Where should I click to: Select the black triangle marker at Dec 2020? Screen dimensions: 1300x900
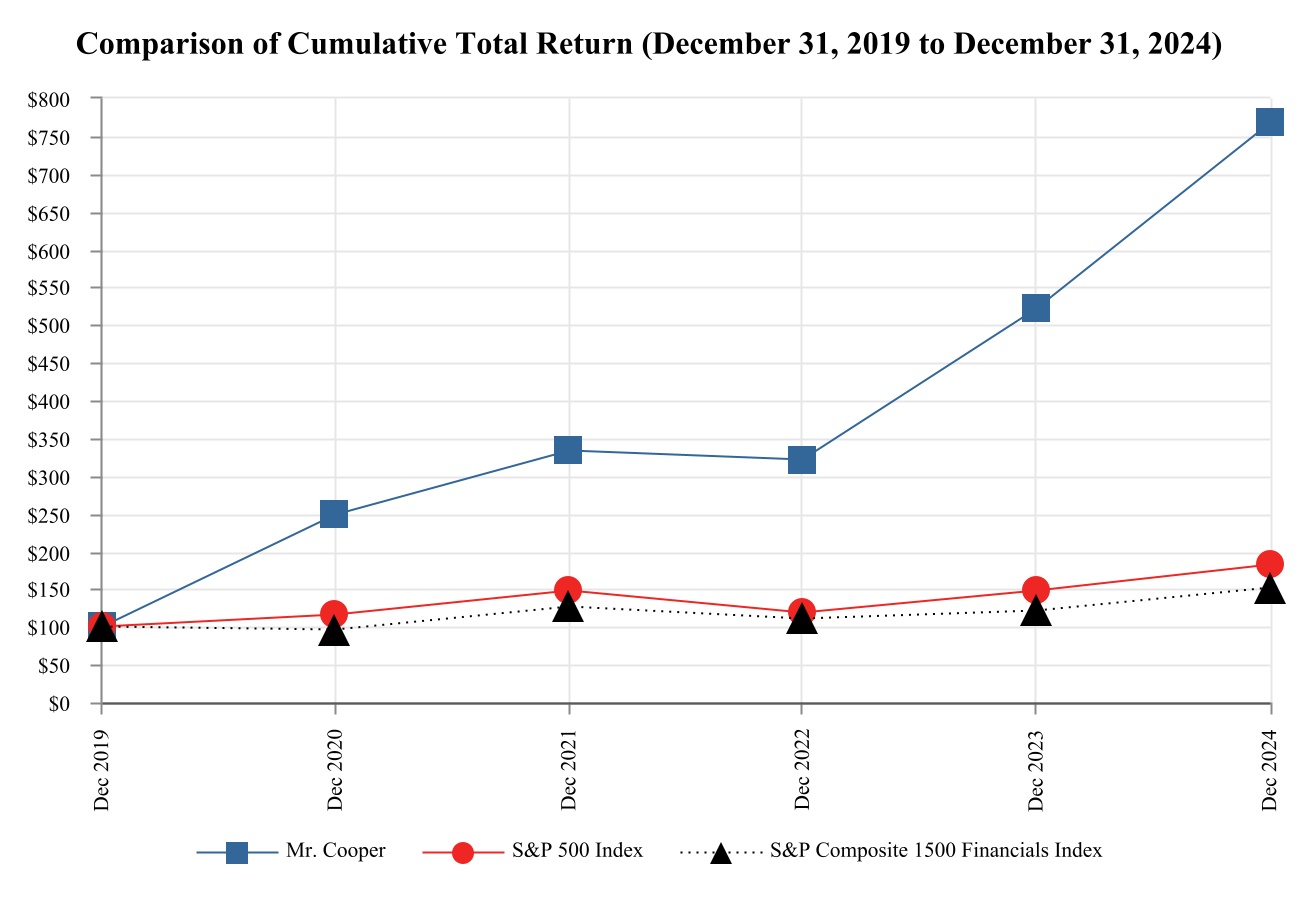click(x=334, y=633)
